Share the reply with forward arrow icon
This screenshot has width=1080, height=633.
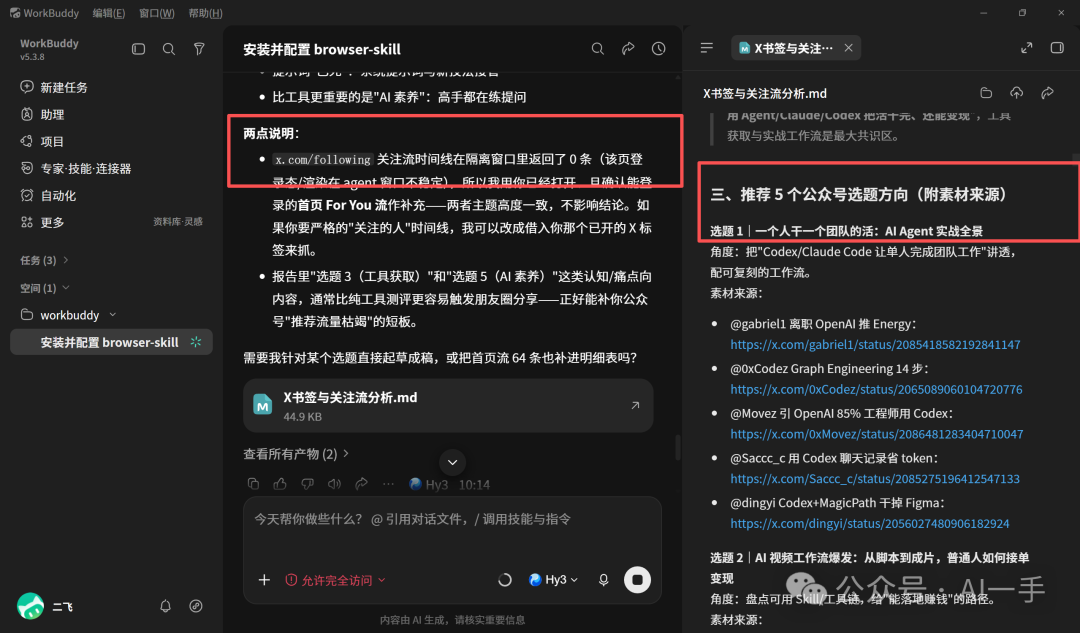point(361,484)
